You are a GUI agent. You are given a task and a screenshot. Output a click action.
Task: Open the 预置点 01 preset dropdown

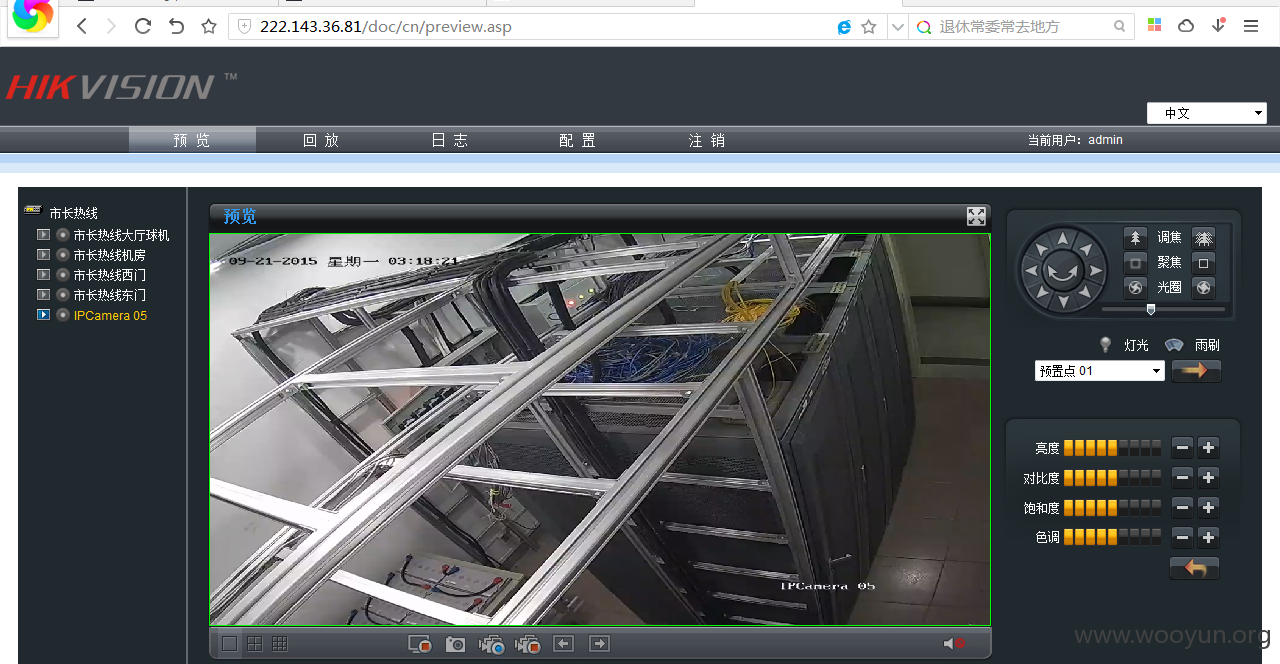tap(1100, 371)
